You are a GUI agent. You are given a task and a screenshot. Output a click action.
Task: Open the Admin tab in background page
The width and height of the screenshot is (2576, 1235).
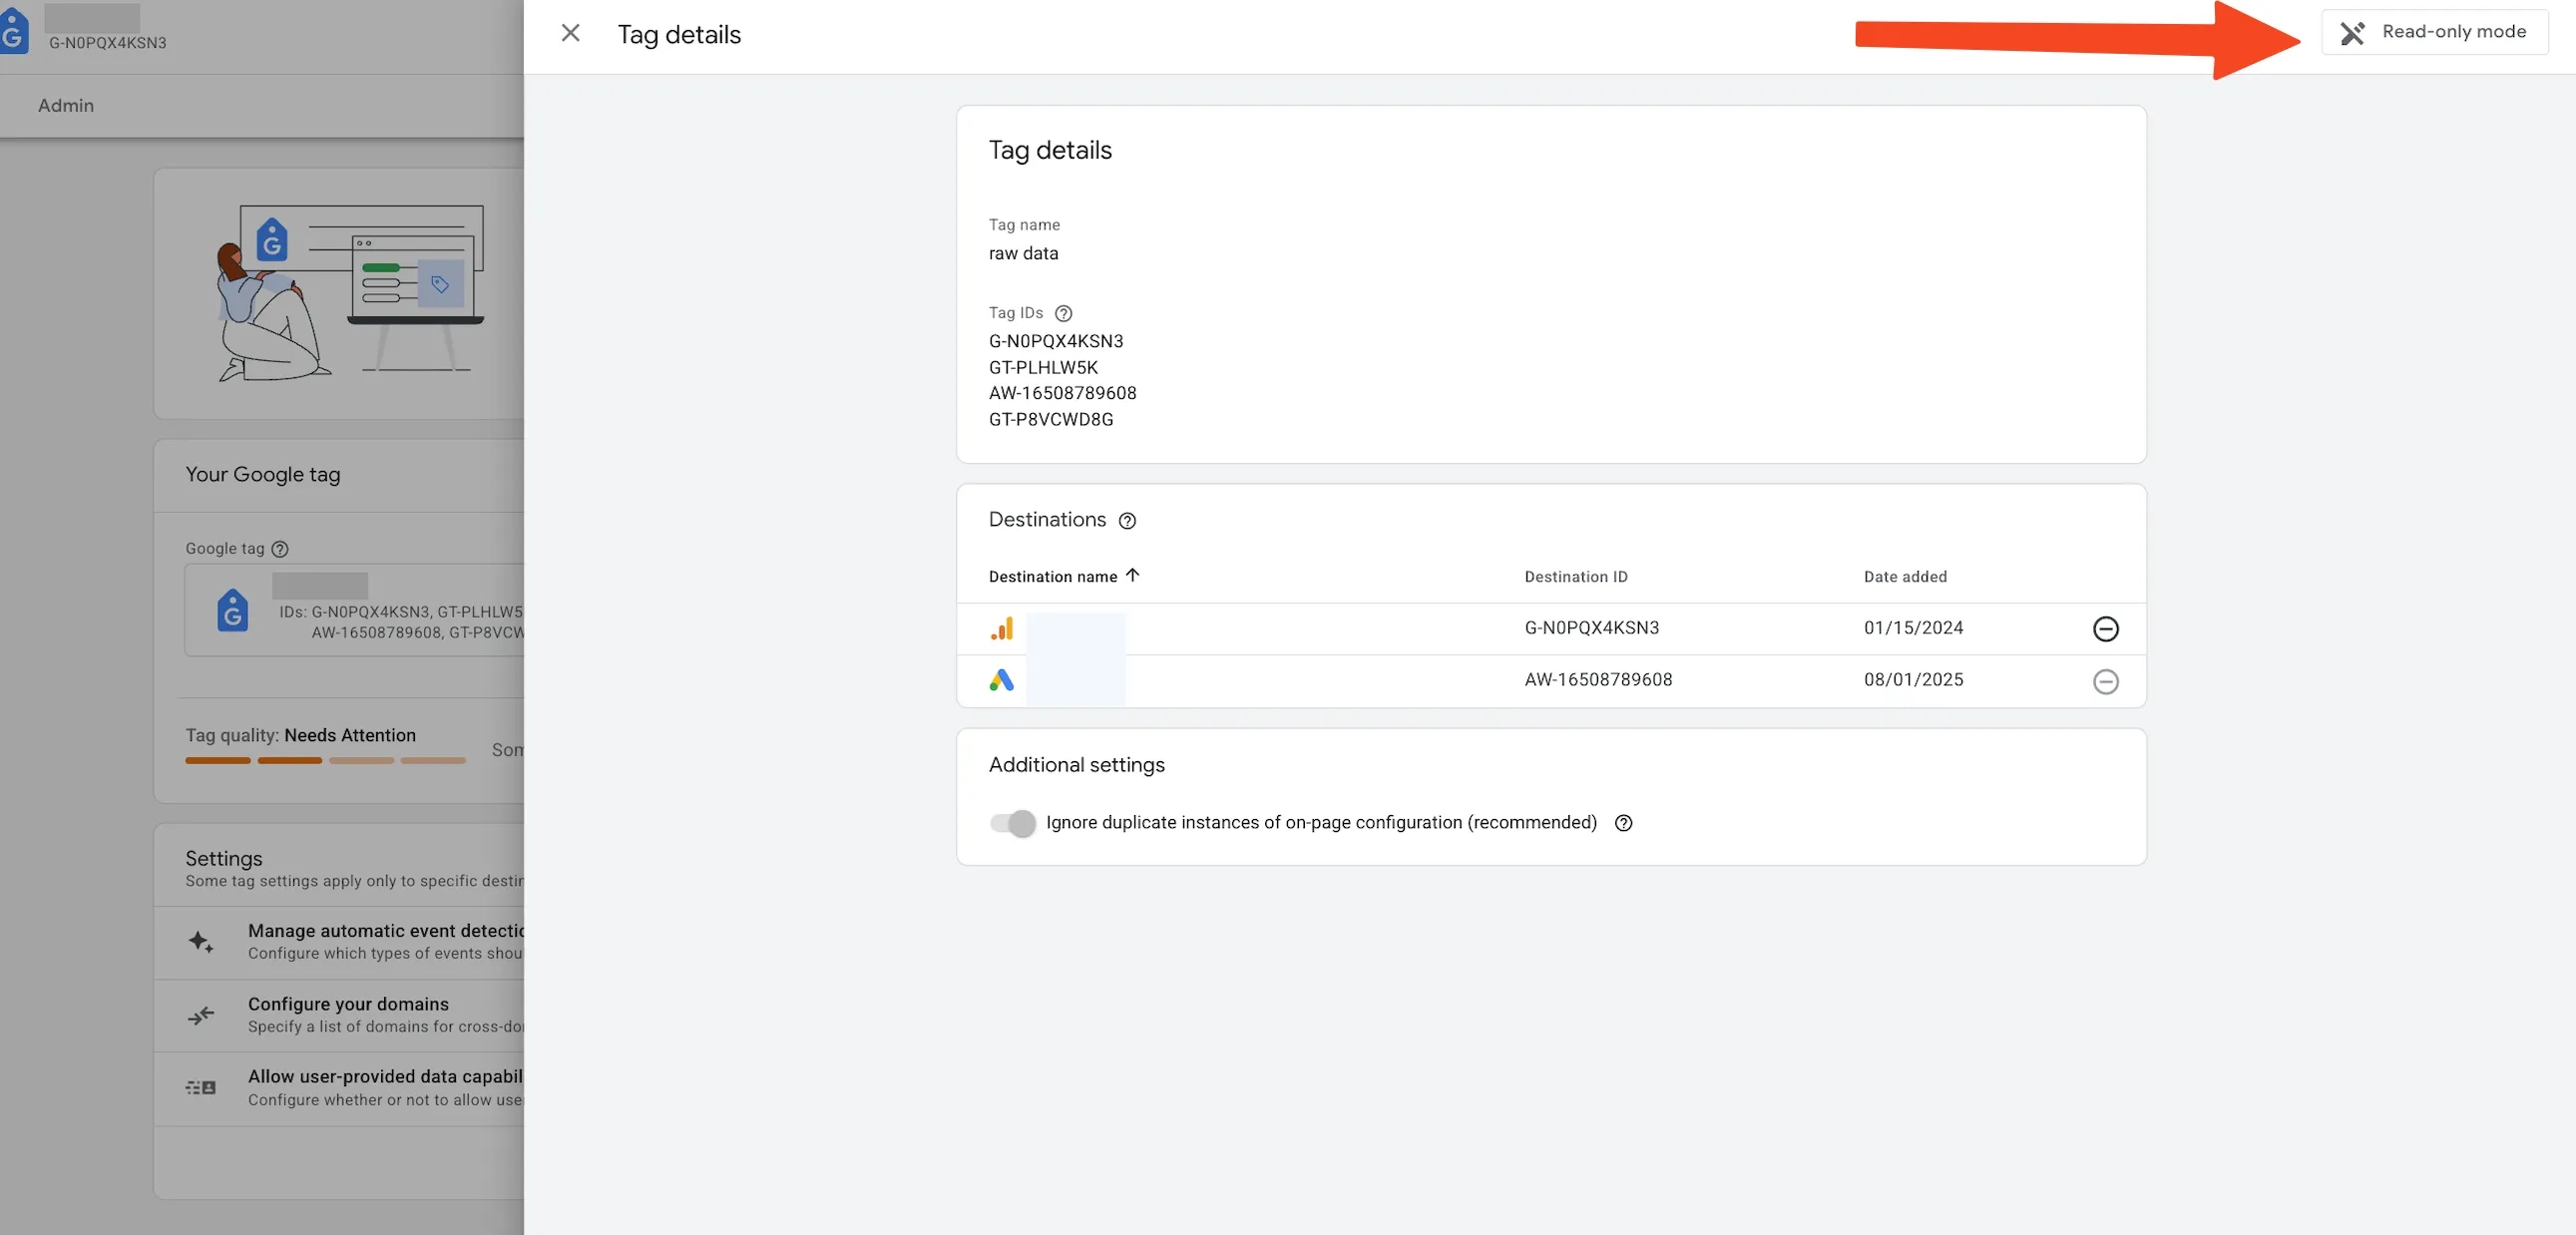click(66, 105)
